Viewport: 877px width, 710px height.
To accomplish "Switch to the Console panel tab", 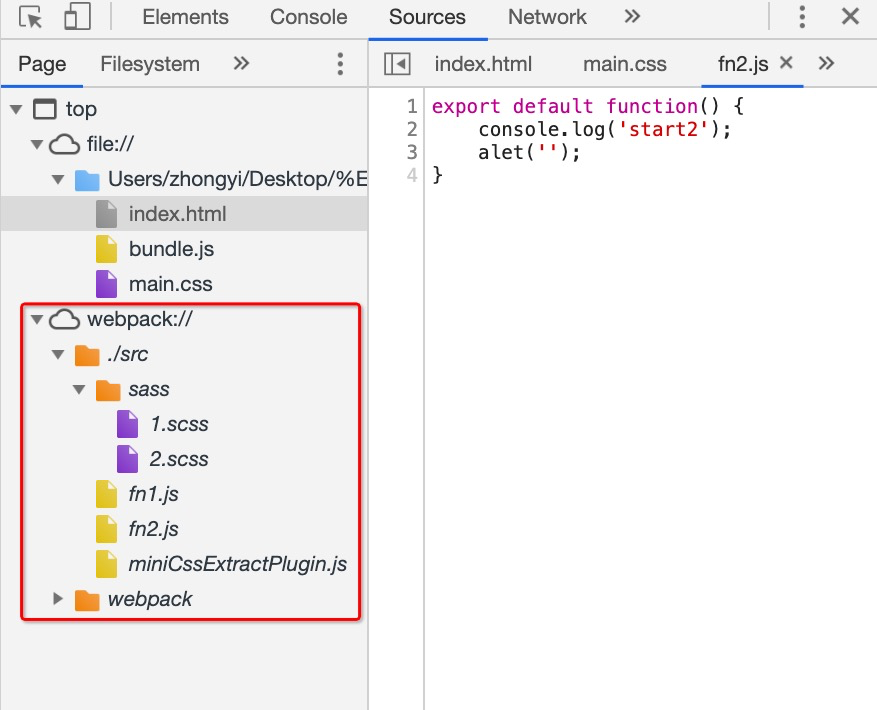I will (x=309, y=17).
